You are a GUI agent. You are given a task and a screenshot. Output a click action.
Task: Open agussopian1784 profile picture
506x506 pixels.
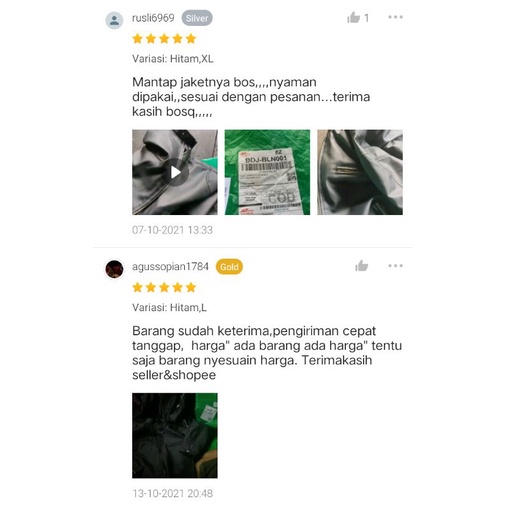point(114,269)
